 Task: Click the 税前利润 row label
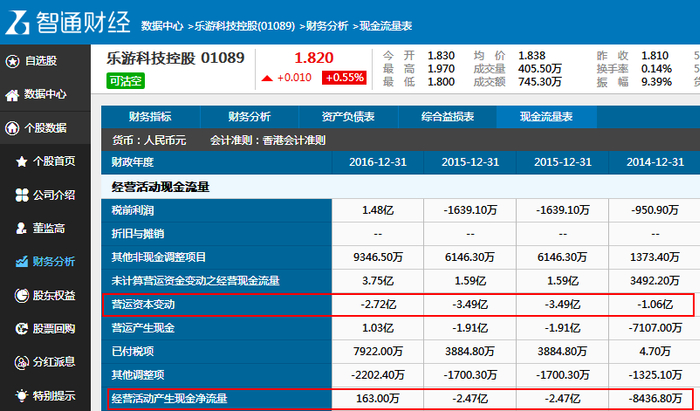pos(133,211)
